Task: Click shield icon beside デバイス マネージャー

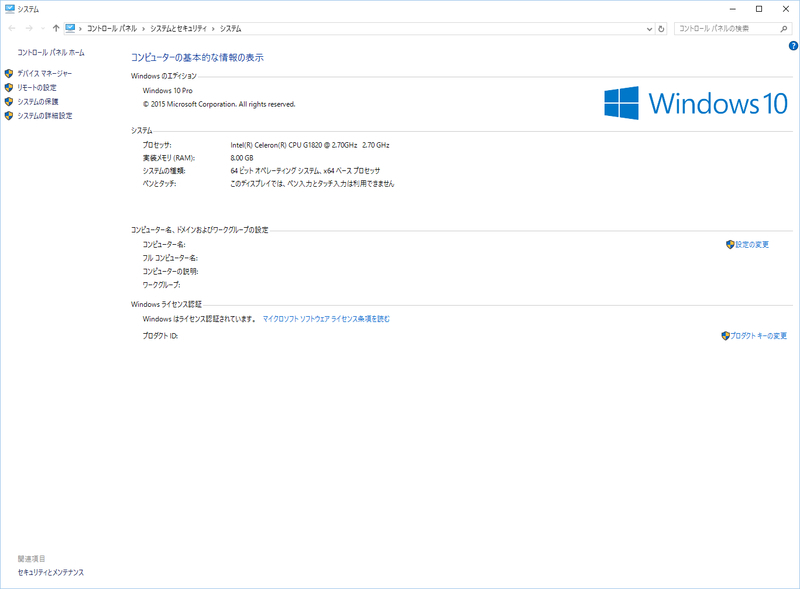Action: 9,73
